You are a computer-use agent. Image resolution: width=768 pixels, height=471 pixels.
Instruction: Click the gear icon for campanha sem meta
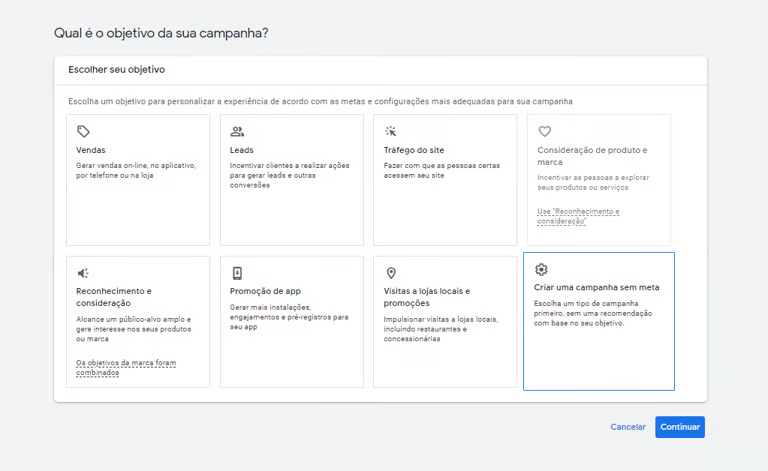541,269
